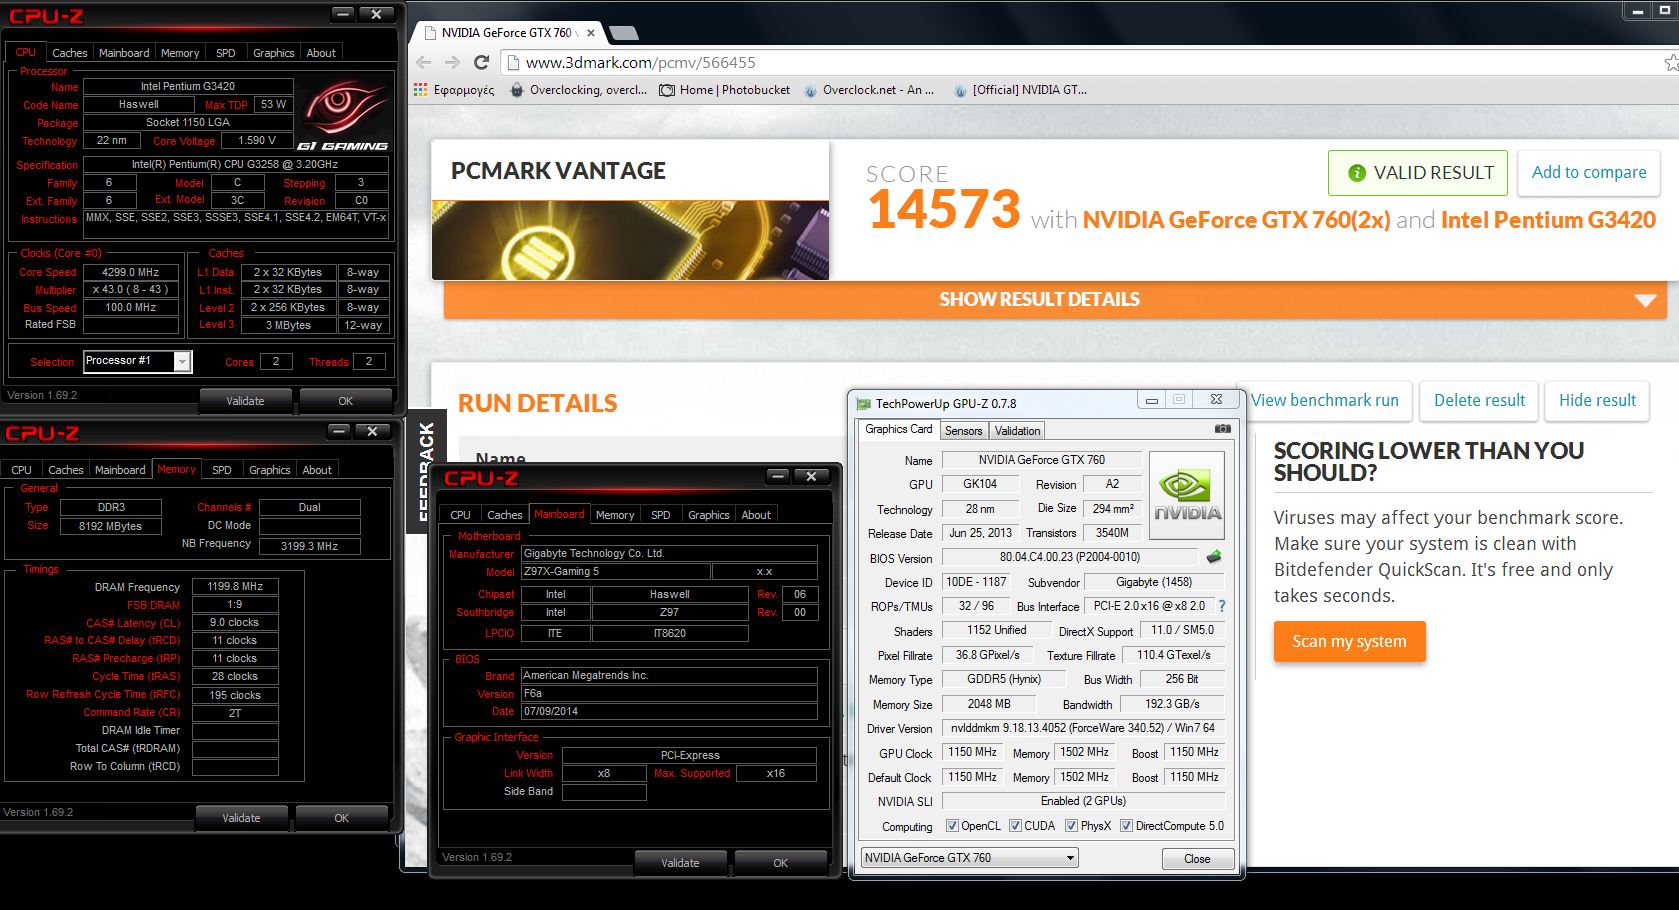Click OK in CPU-Z memory window
The image size is (1679, 910).
pyautogui.click(x=342, y=818)
